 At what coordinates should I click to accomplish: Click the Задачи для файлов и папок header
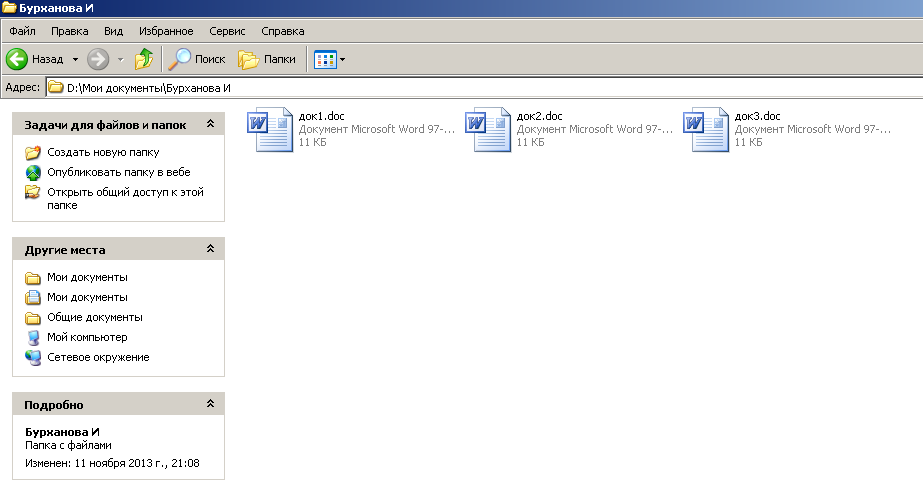coord(105,125)
